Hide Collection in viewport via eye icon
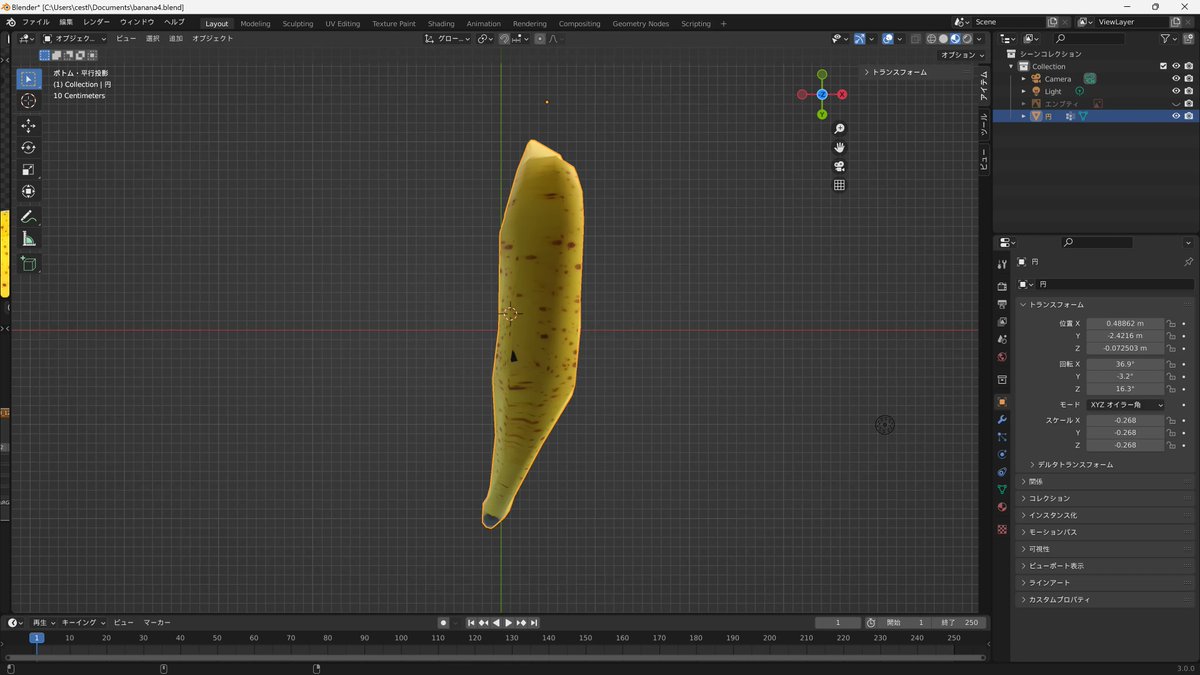This screenshot has height=675, width=1200. 1176,66
